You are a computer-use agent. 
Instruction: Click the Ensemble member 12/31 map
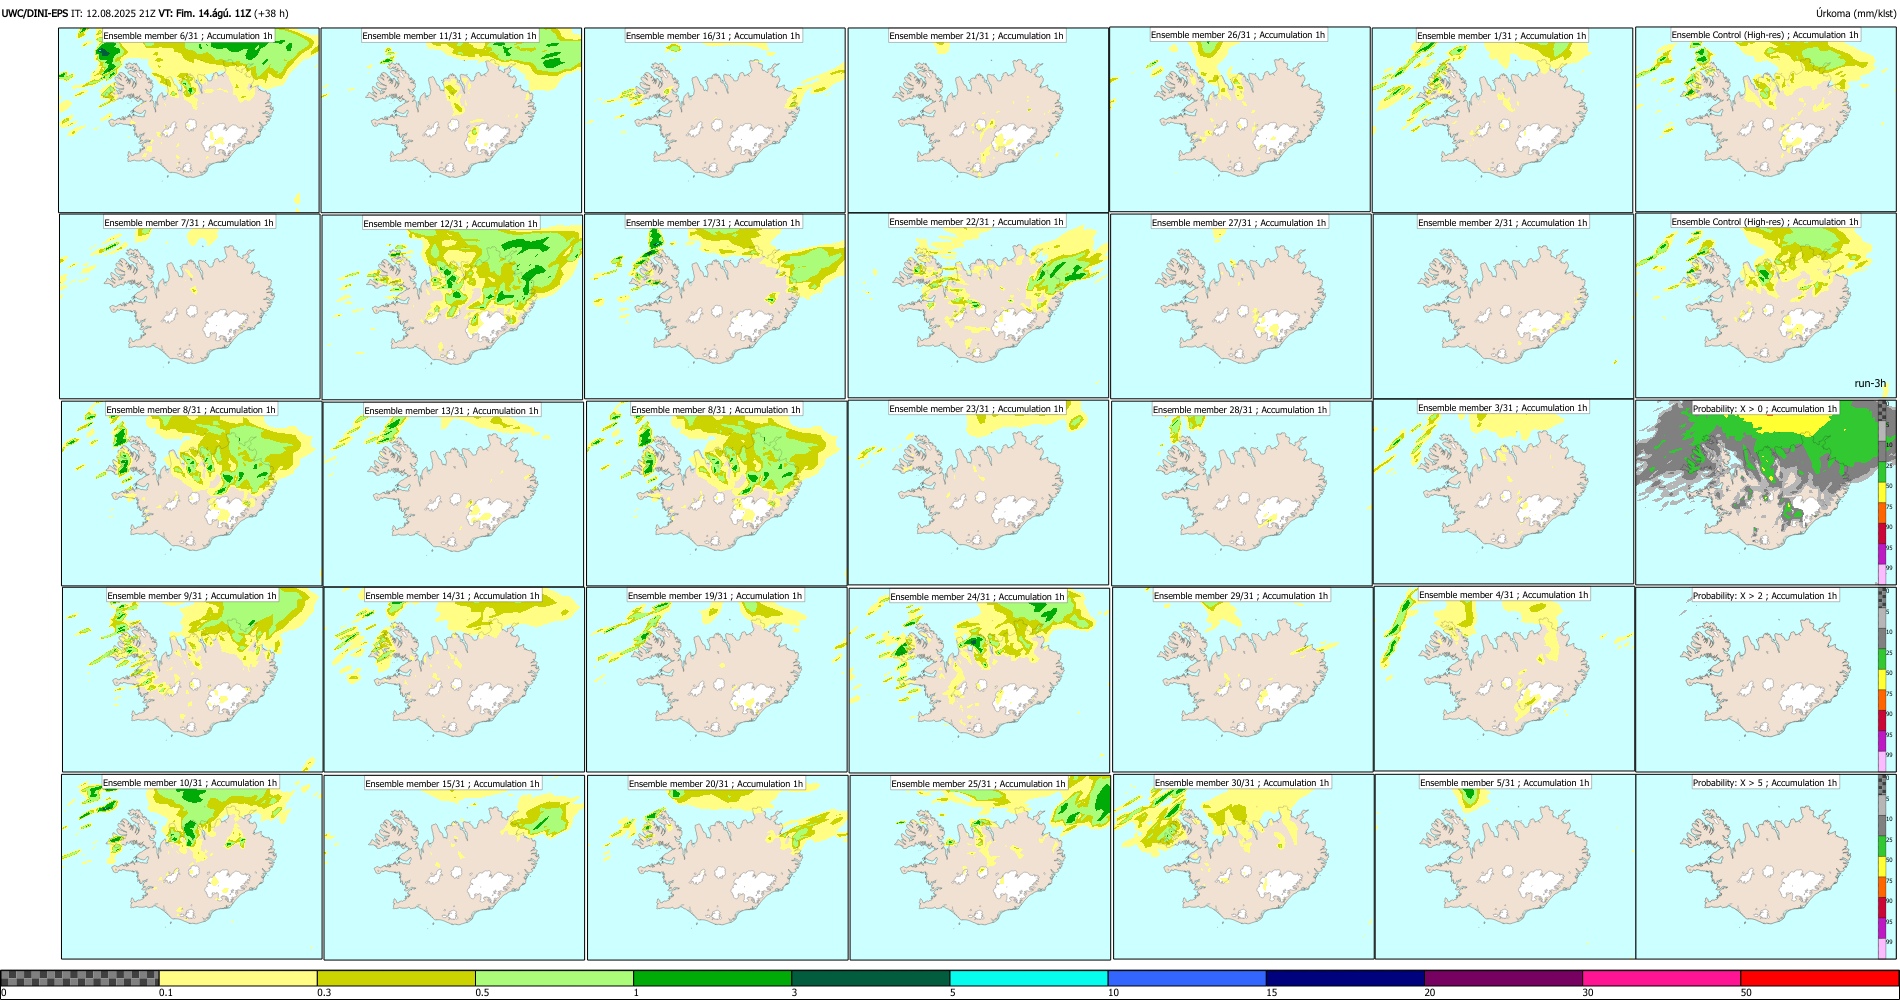pyautogui.click(x=452, y=307)
